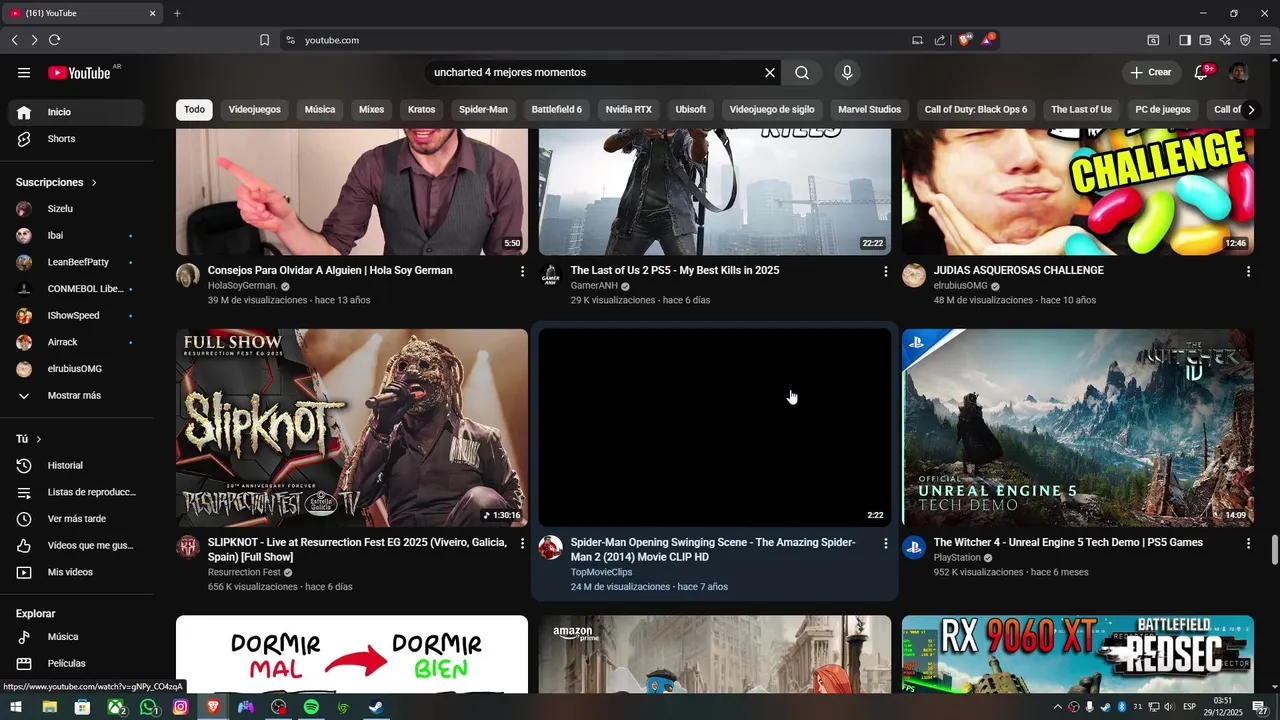This screenshot has width=1280, height=720.
Task: Bookmark this page with the bookmark icon
Action: (264, 40)
